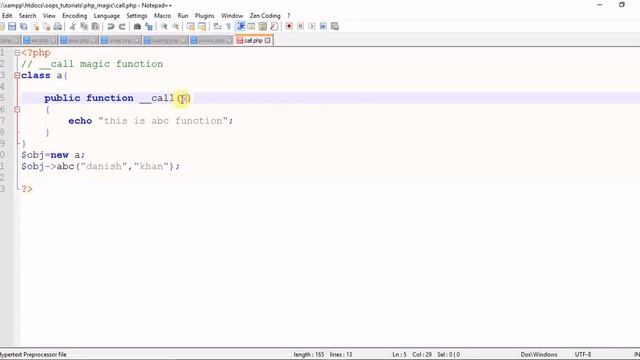Open the Document Map panel icon
The width and height of the screenshot is (640, 360).
click(263, 27)
